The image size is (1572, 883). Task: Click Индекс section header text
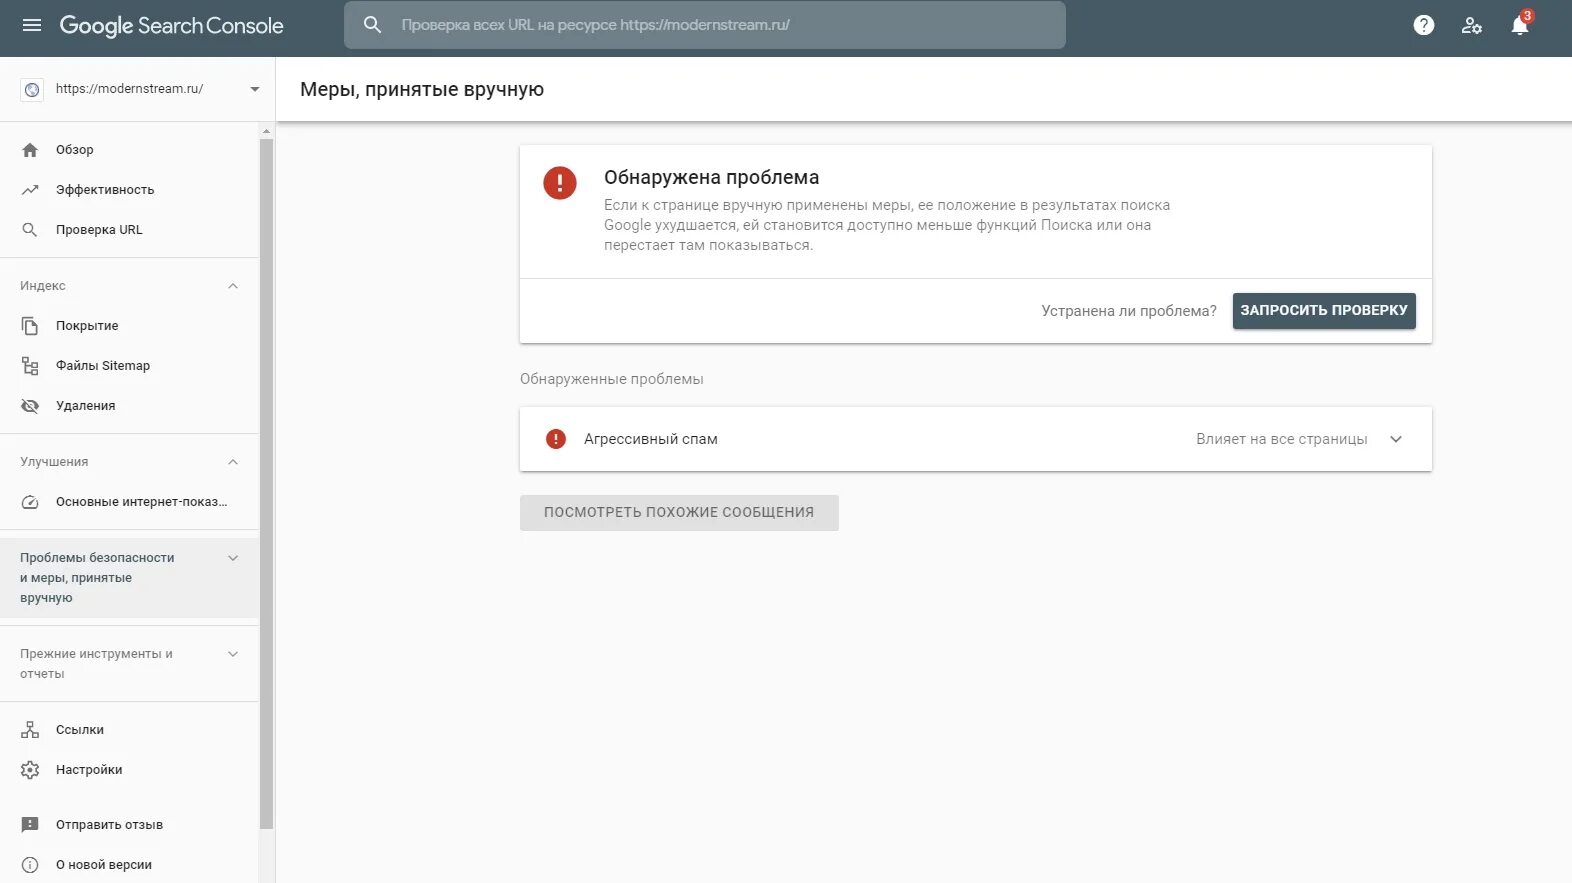click(x=43, y=286)
